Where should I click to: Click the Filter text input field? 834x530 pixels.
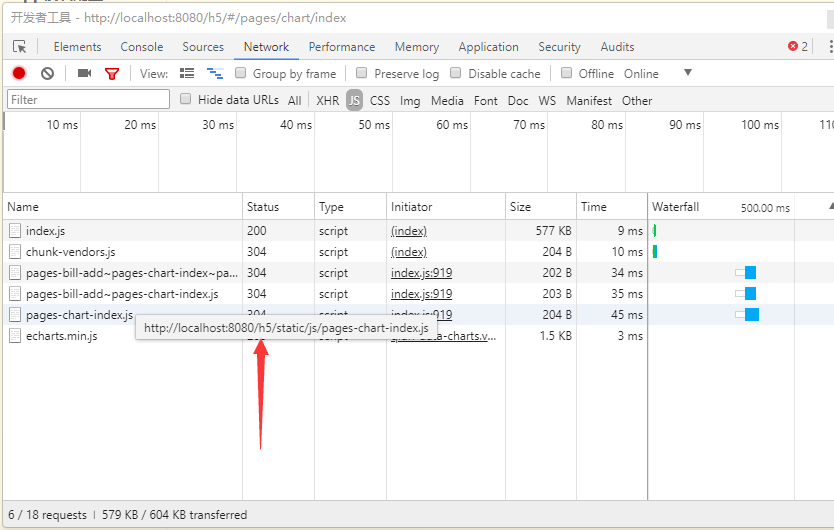[x=88, y=99]
